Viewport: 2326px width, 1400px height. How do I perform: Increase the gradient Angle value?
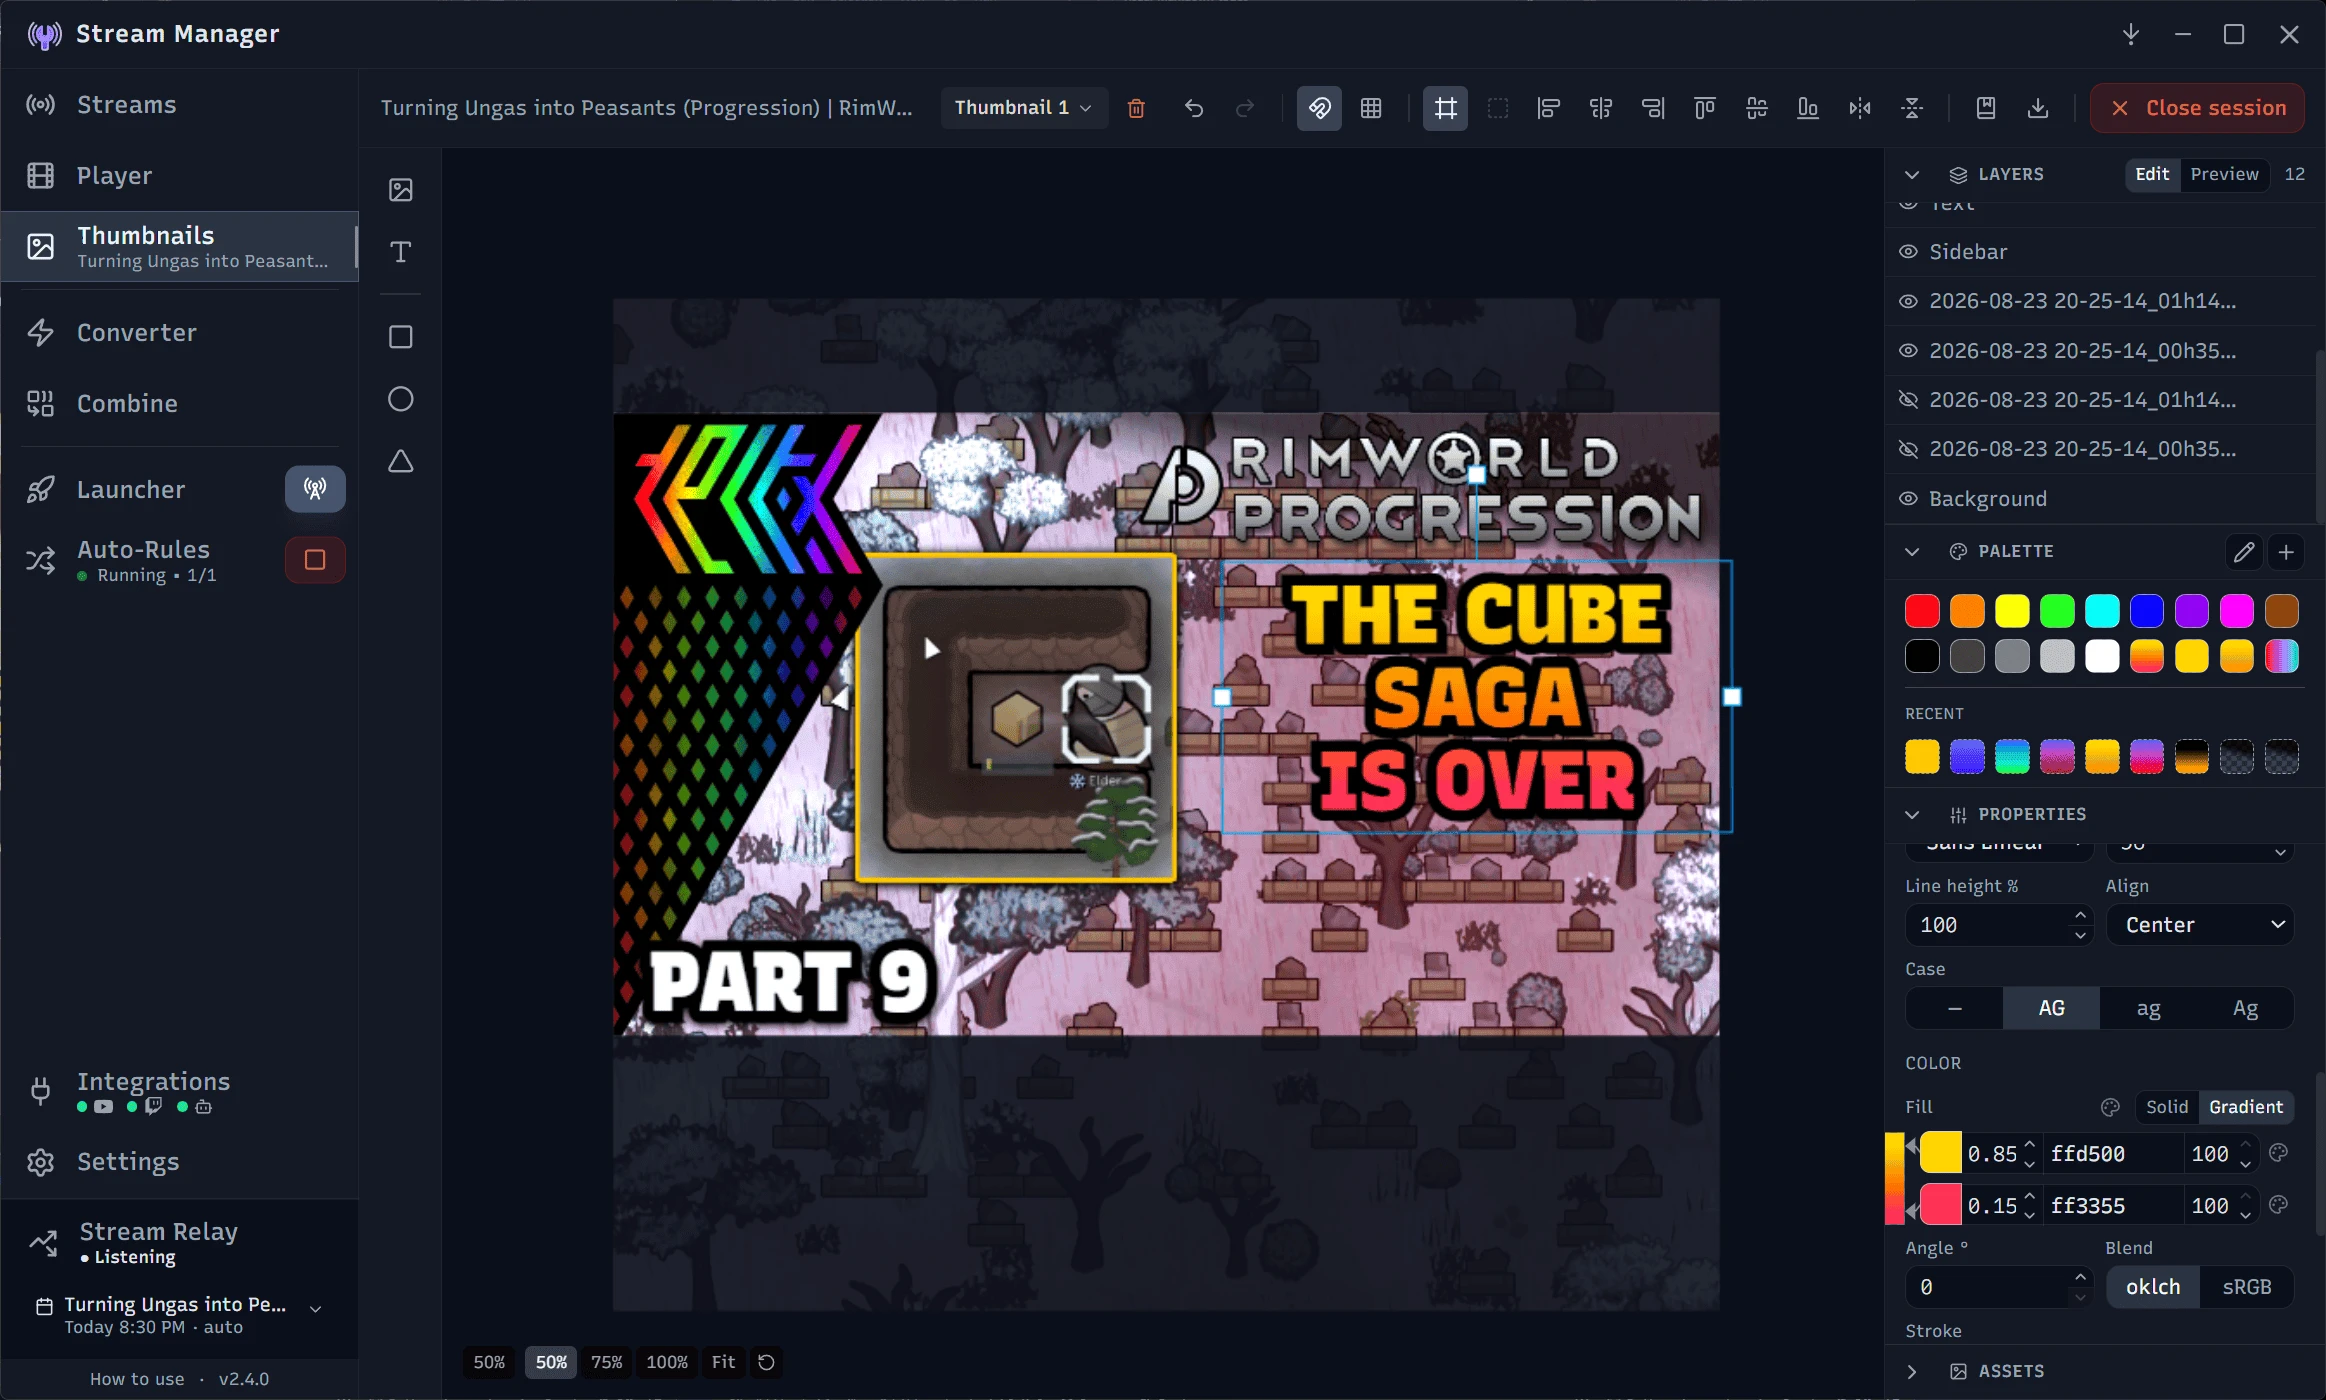[x=2080, y=1277]
